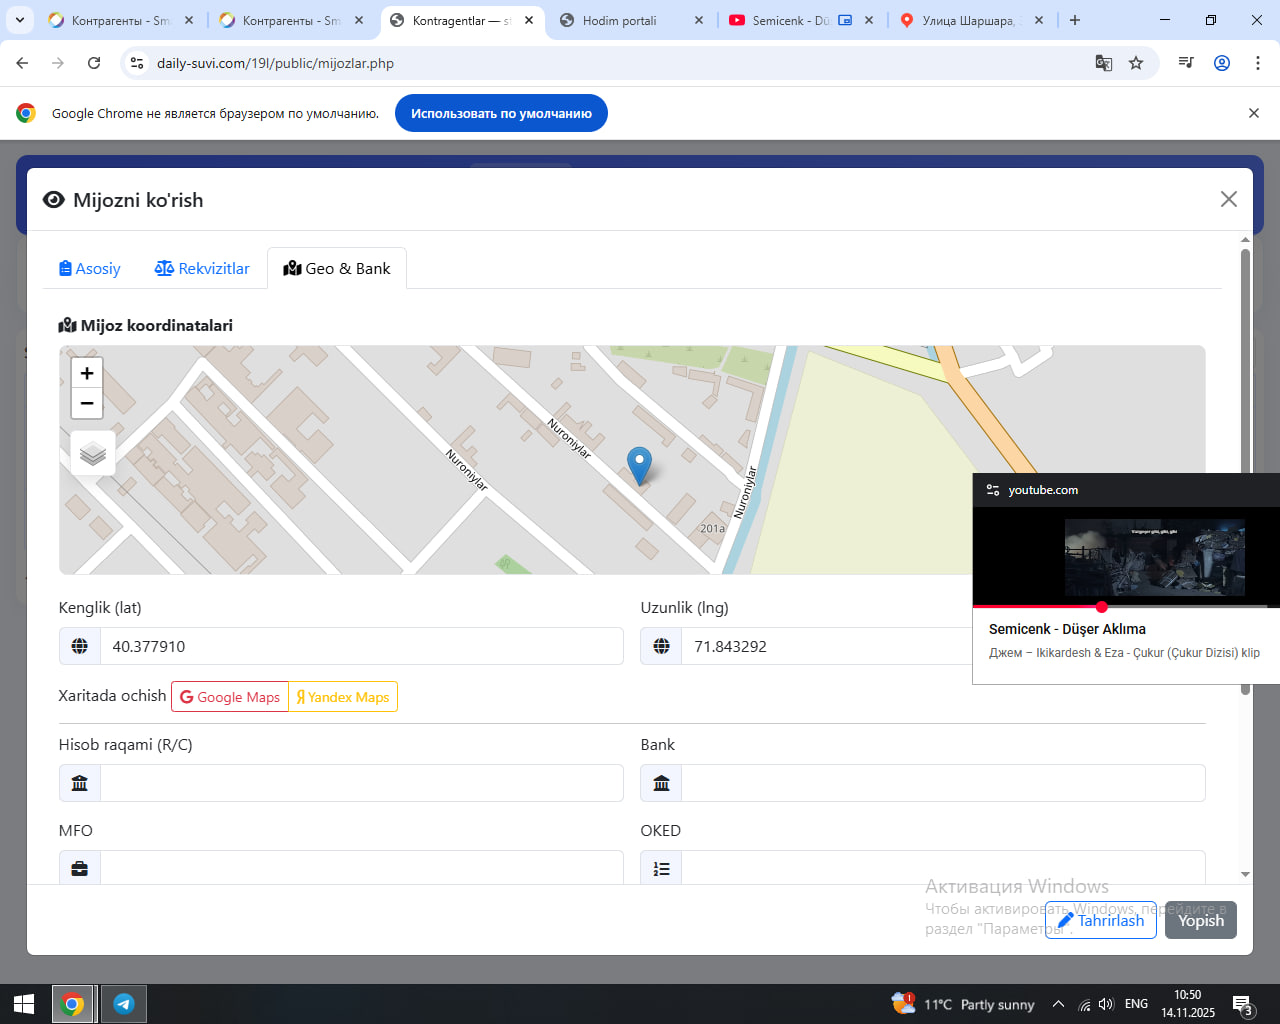Click the YouTube video progress bar
The height and width of the screenshot is (1024, 1280).
pyautogui.click(x=1120, y=607)
